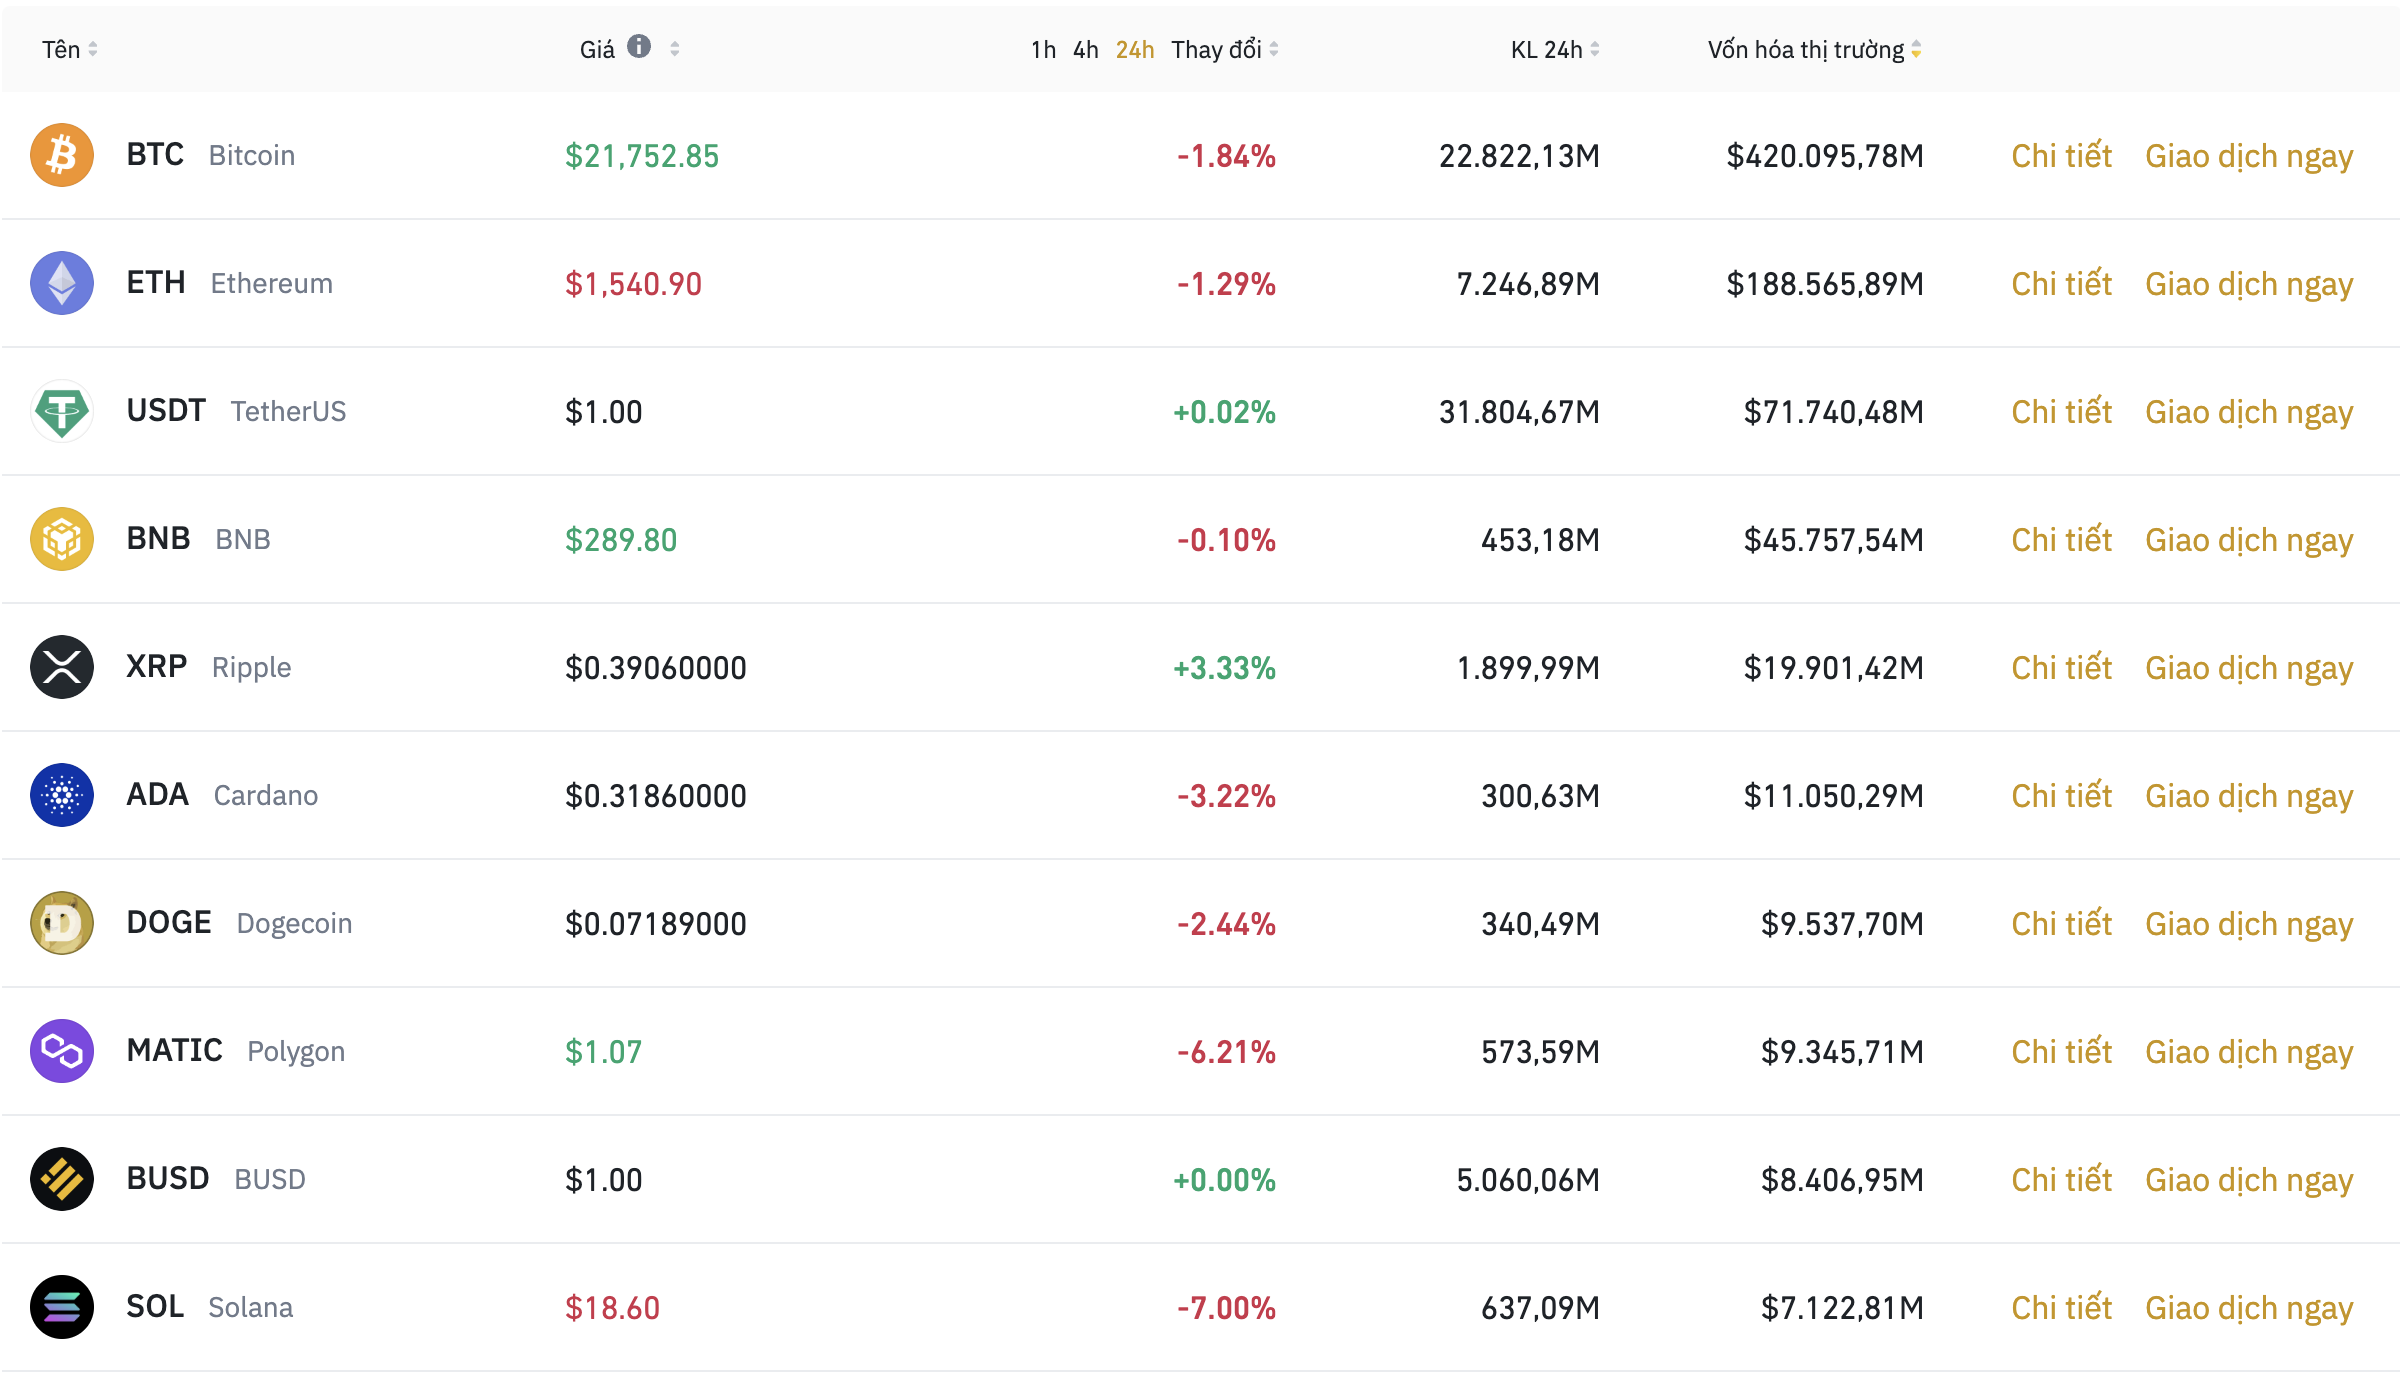Click Giao dịch ngay for BNB

pos(2249,542)
